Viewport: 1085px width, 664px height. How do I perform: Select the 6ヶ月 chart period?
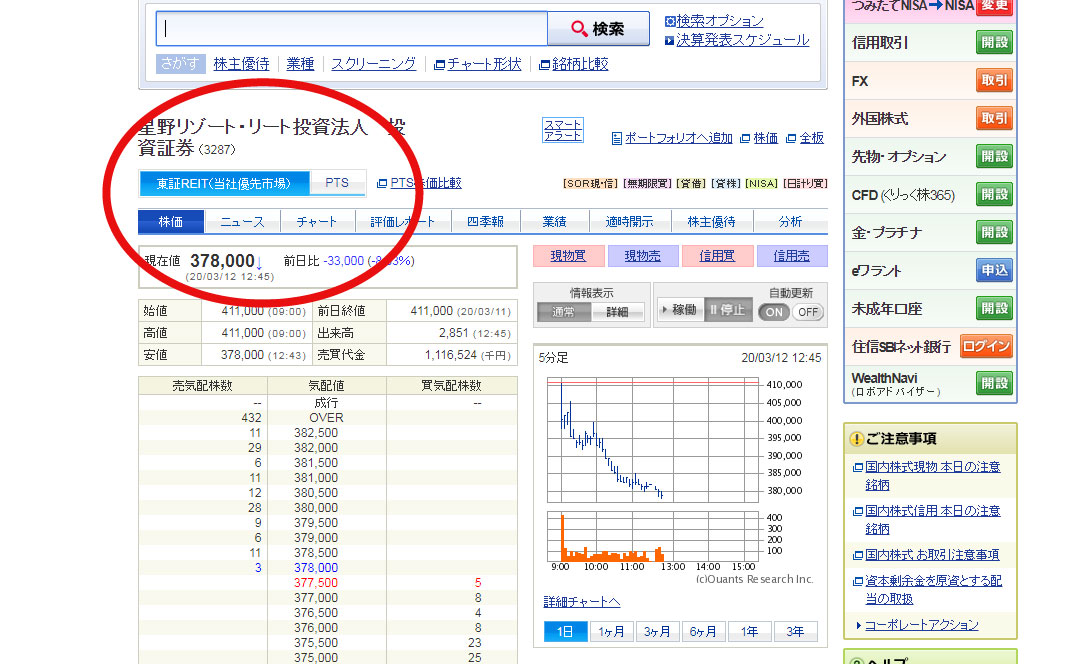(702, 631)
